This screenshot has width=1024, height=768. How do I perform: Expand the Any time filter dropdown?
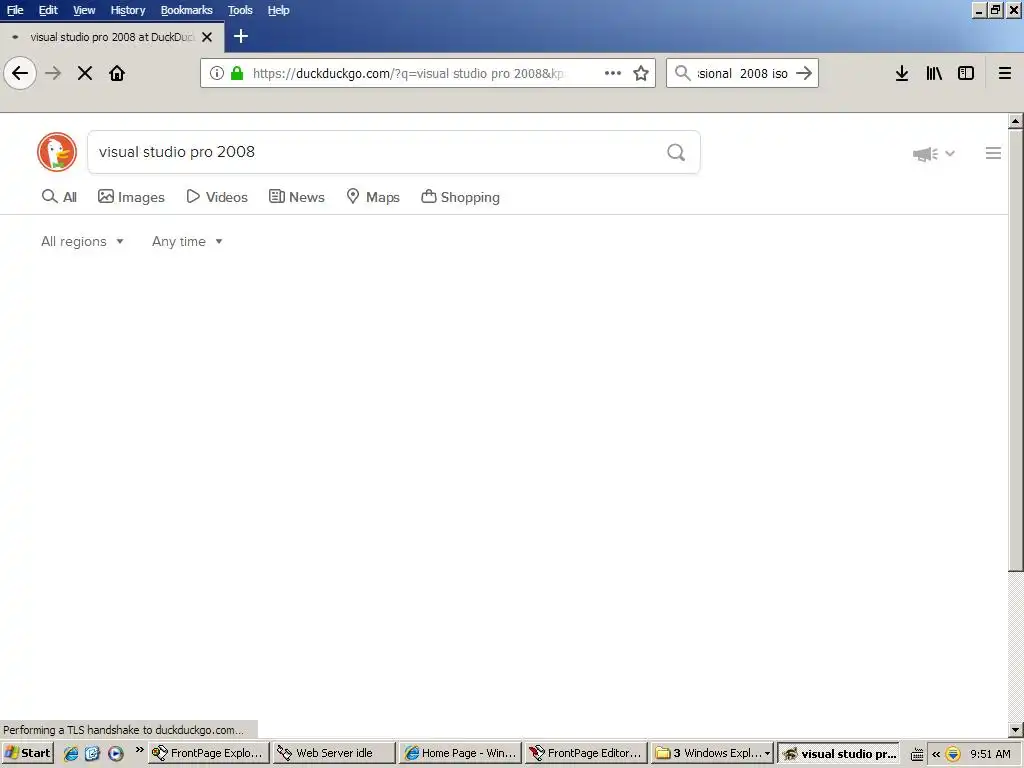187,242
